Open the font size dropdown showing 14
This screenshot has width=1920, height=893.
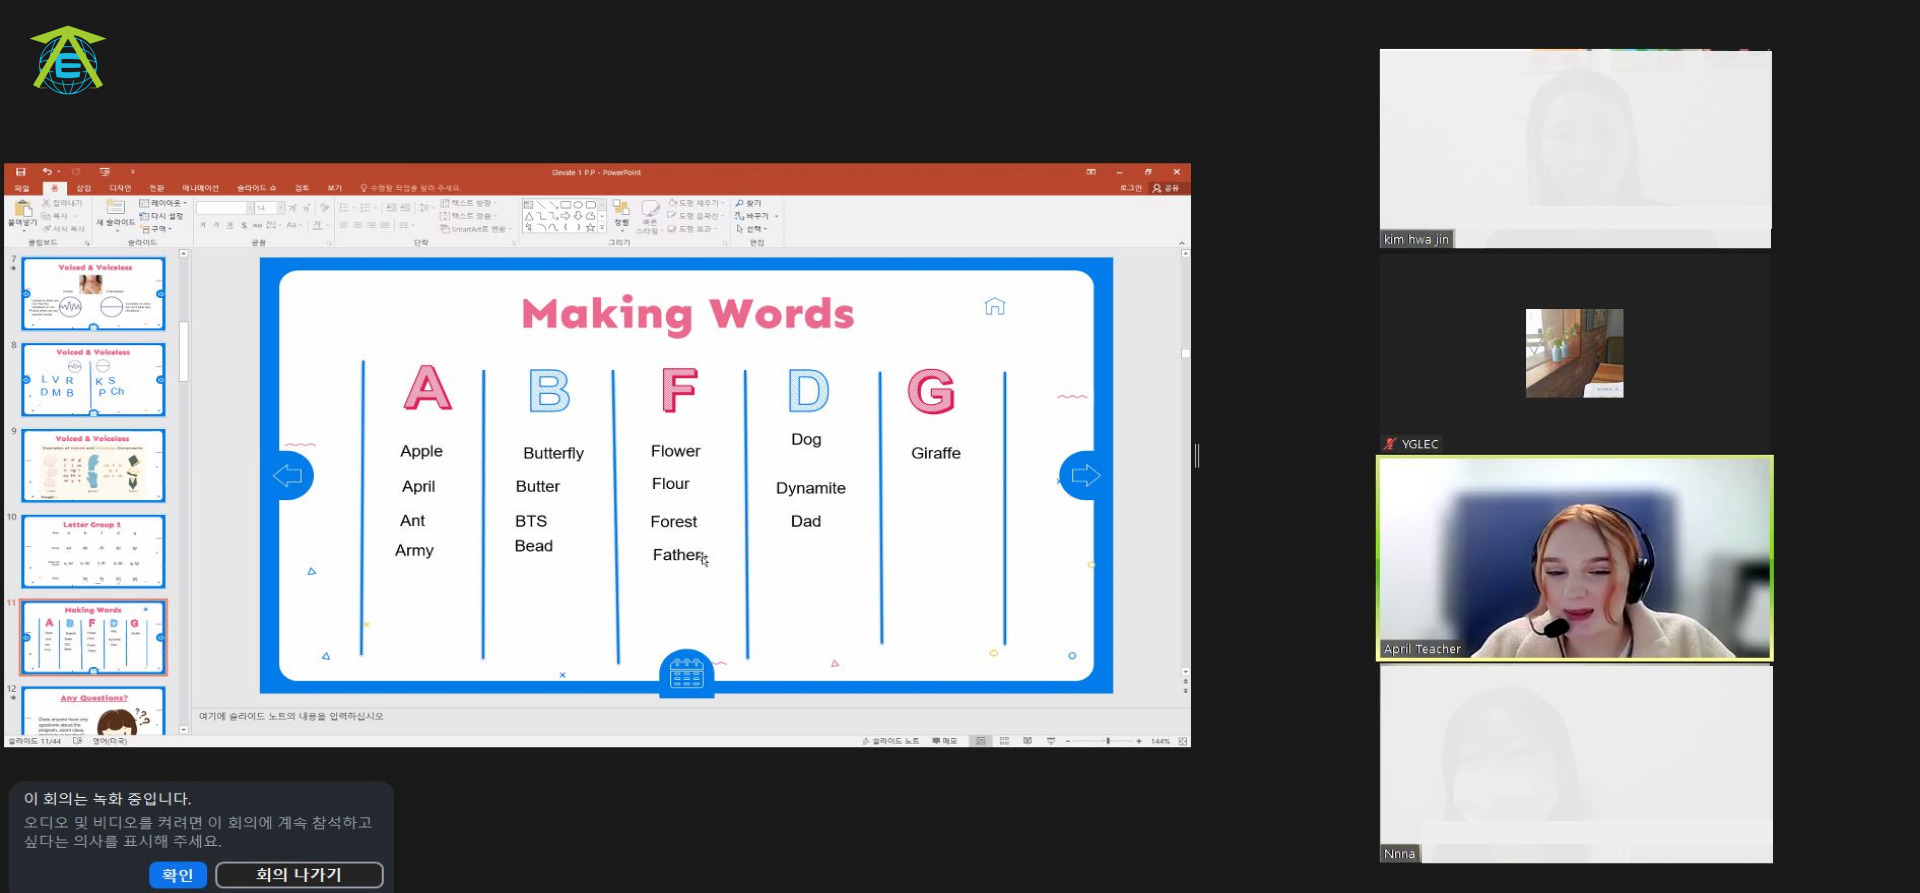pyautogui.click(x=281, y=208)
